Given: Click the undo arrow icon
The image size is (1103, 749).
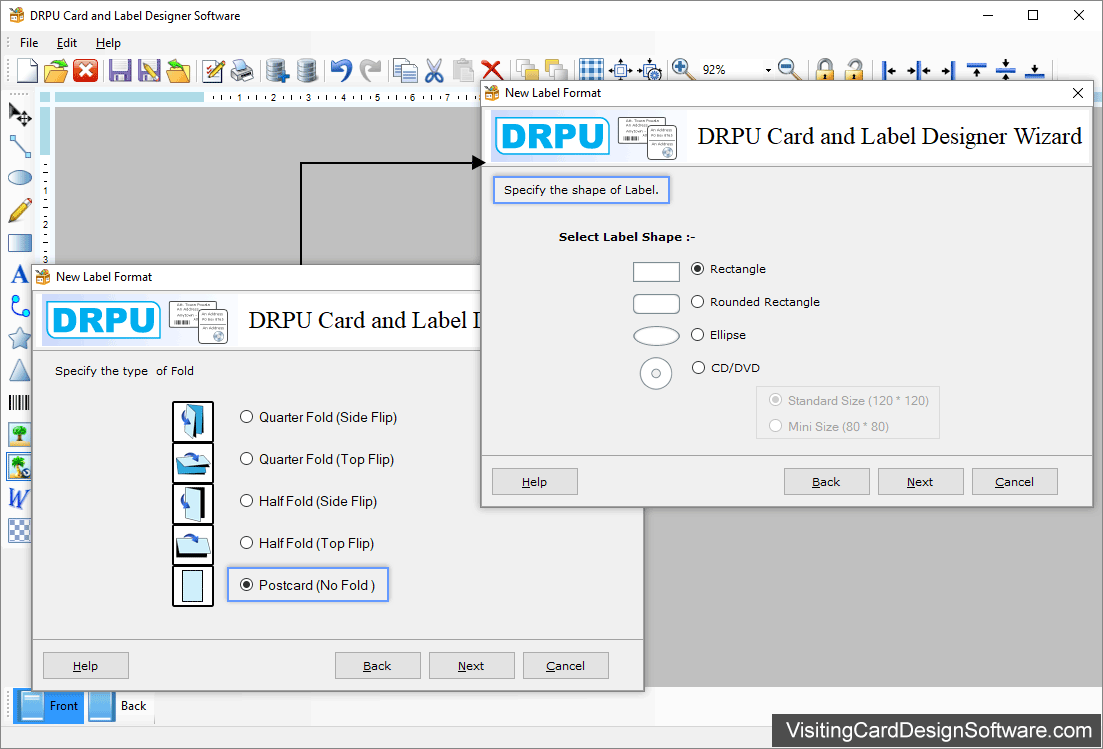Looking at the screenshot, I should pyautogui.click(x=341, y=70).
